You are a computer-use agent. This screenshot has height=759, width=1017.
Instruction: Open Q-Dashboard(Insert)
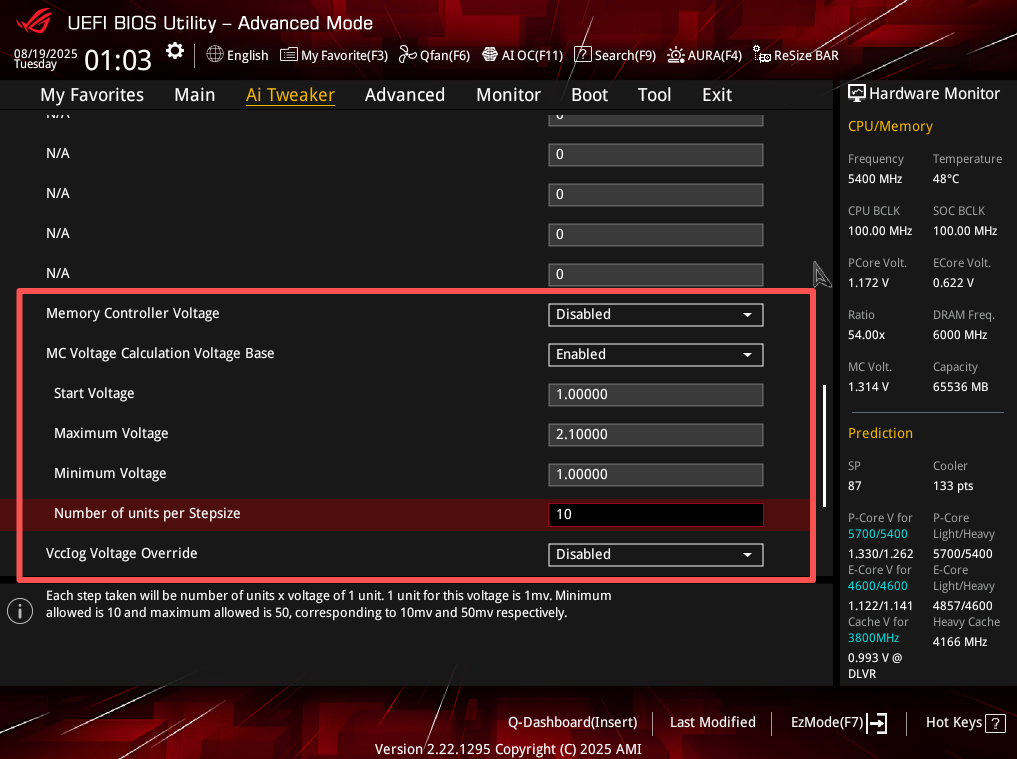[573, 722]
